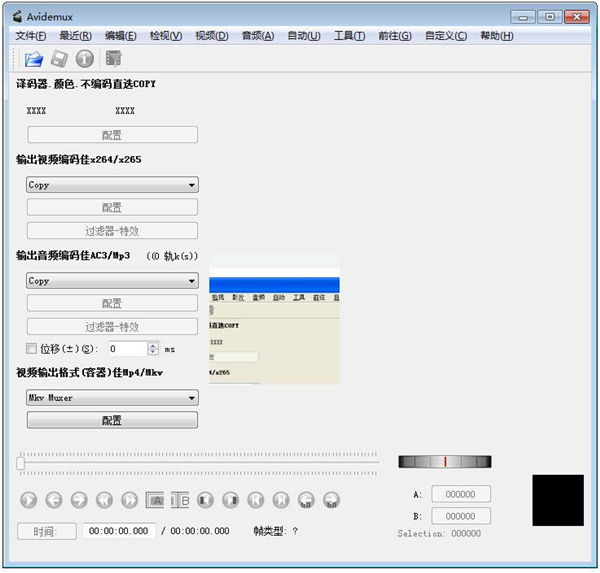Click the current time 00:00:00.000 field
Screen dimensions: 600x573
[x=119, y=531]
